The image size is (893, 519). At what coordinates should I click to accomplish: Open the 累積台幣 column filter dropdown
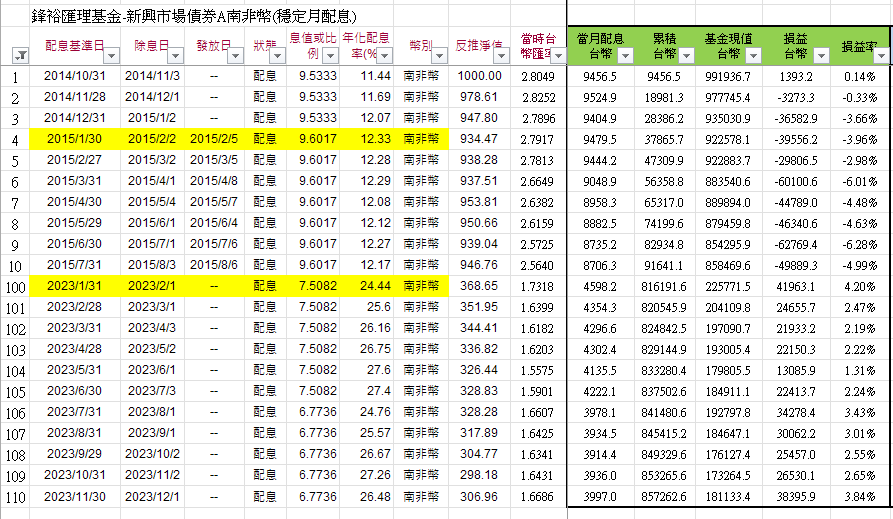[x=687, y=55]
